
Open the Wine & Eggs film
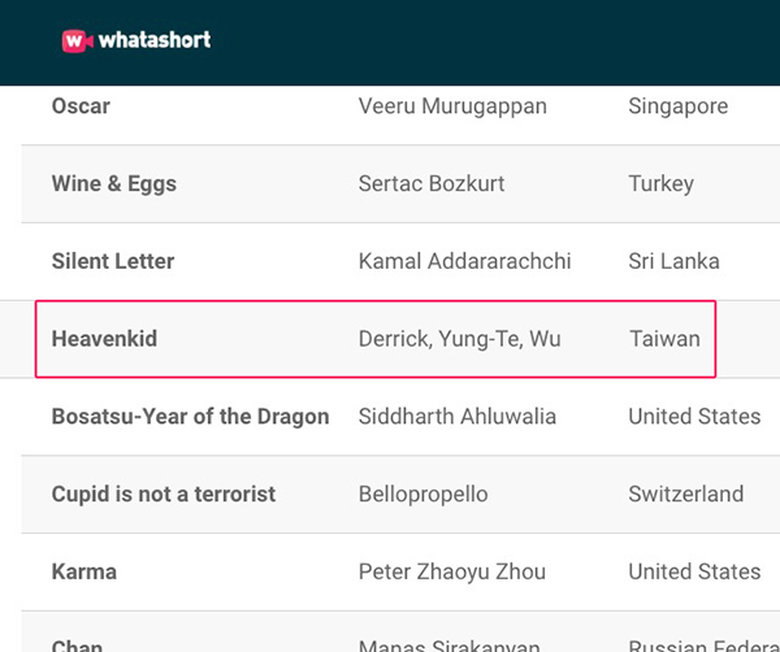(x=114, y=184)
